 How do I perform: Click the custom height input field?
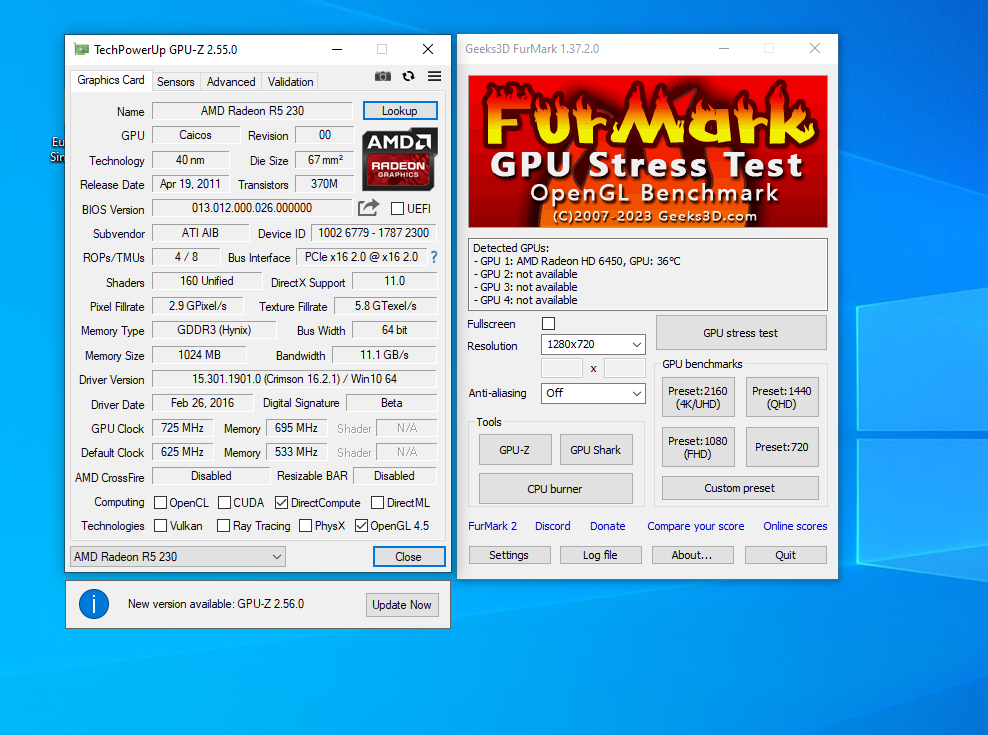[x=625, y=368]
